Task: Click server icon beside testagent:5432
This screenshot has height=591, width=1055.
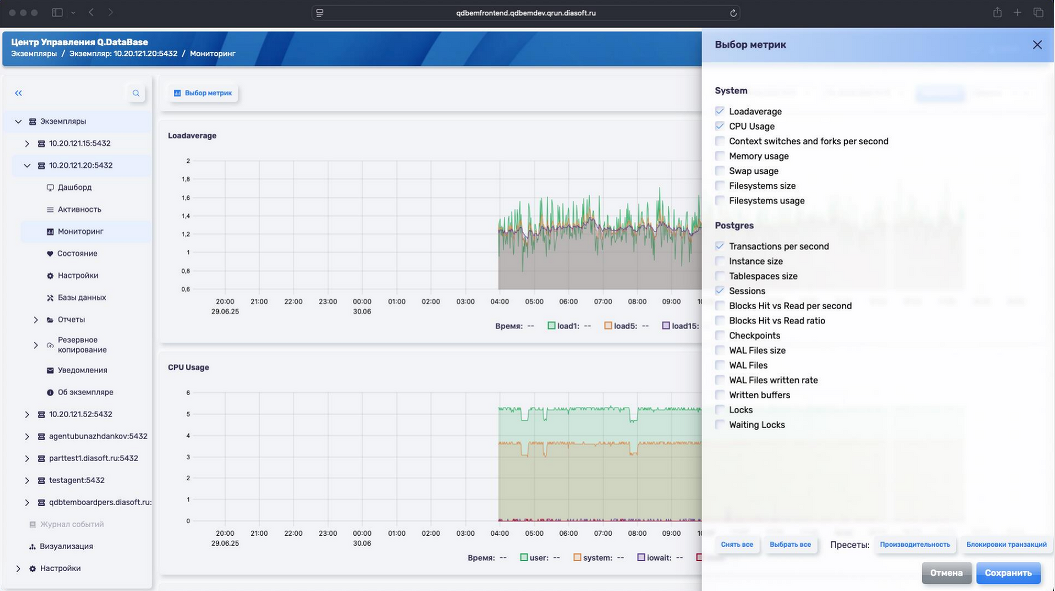Action: coord(41,481)
